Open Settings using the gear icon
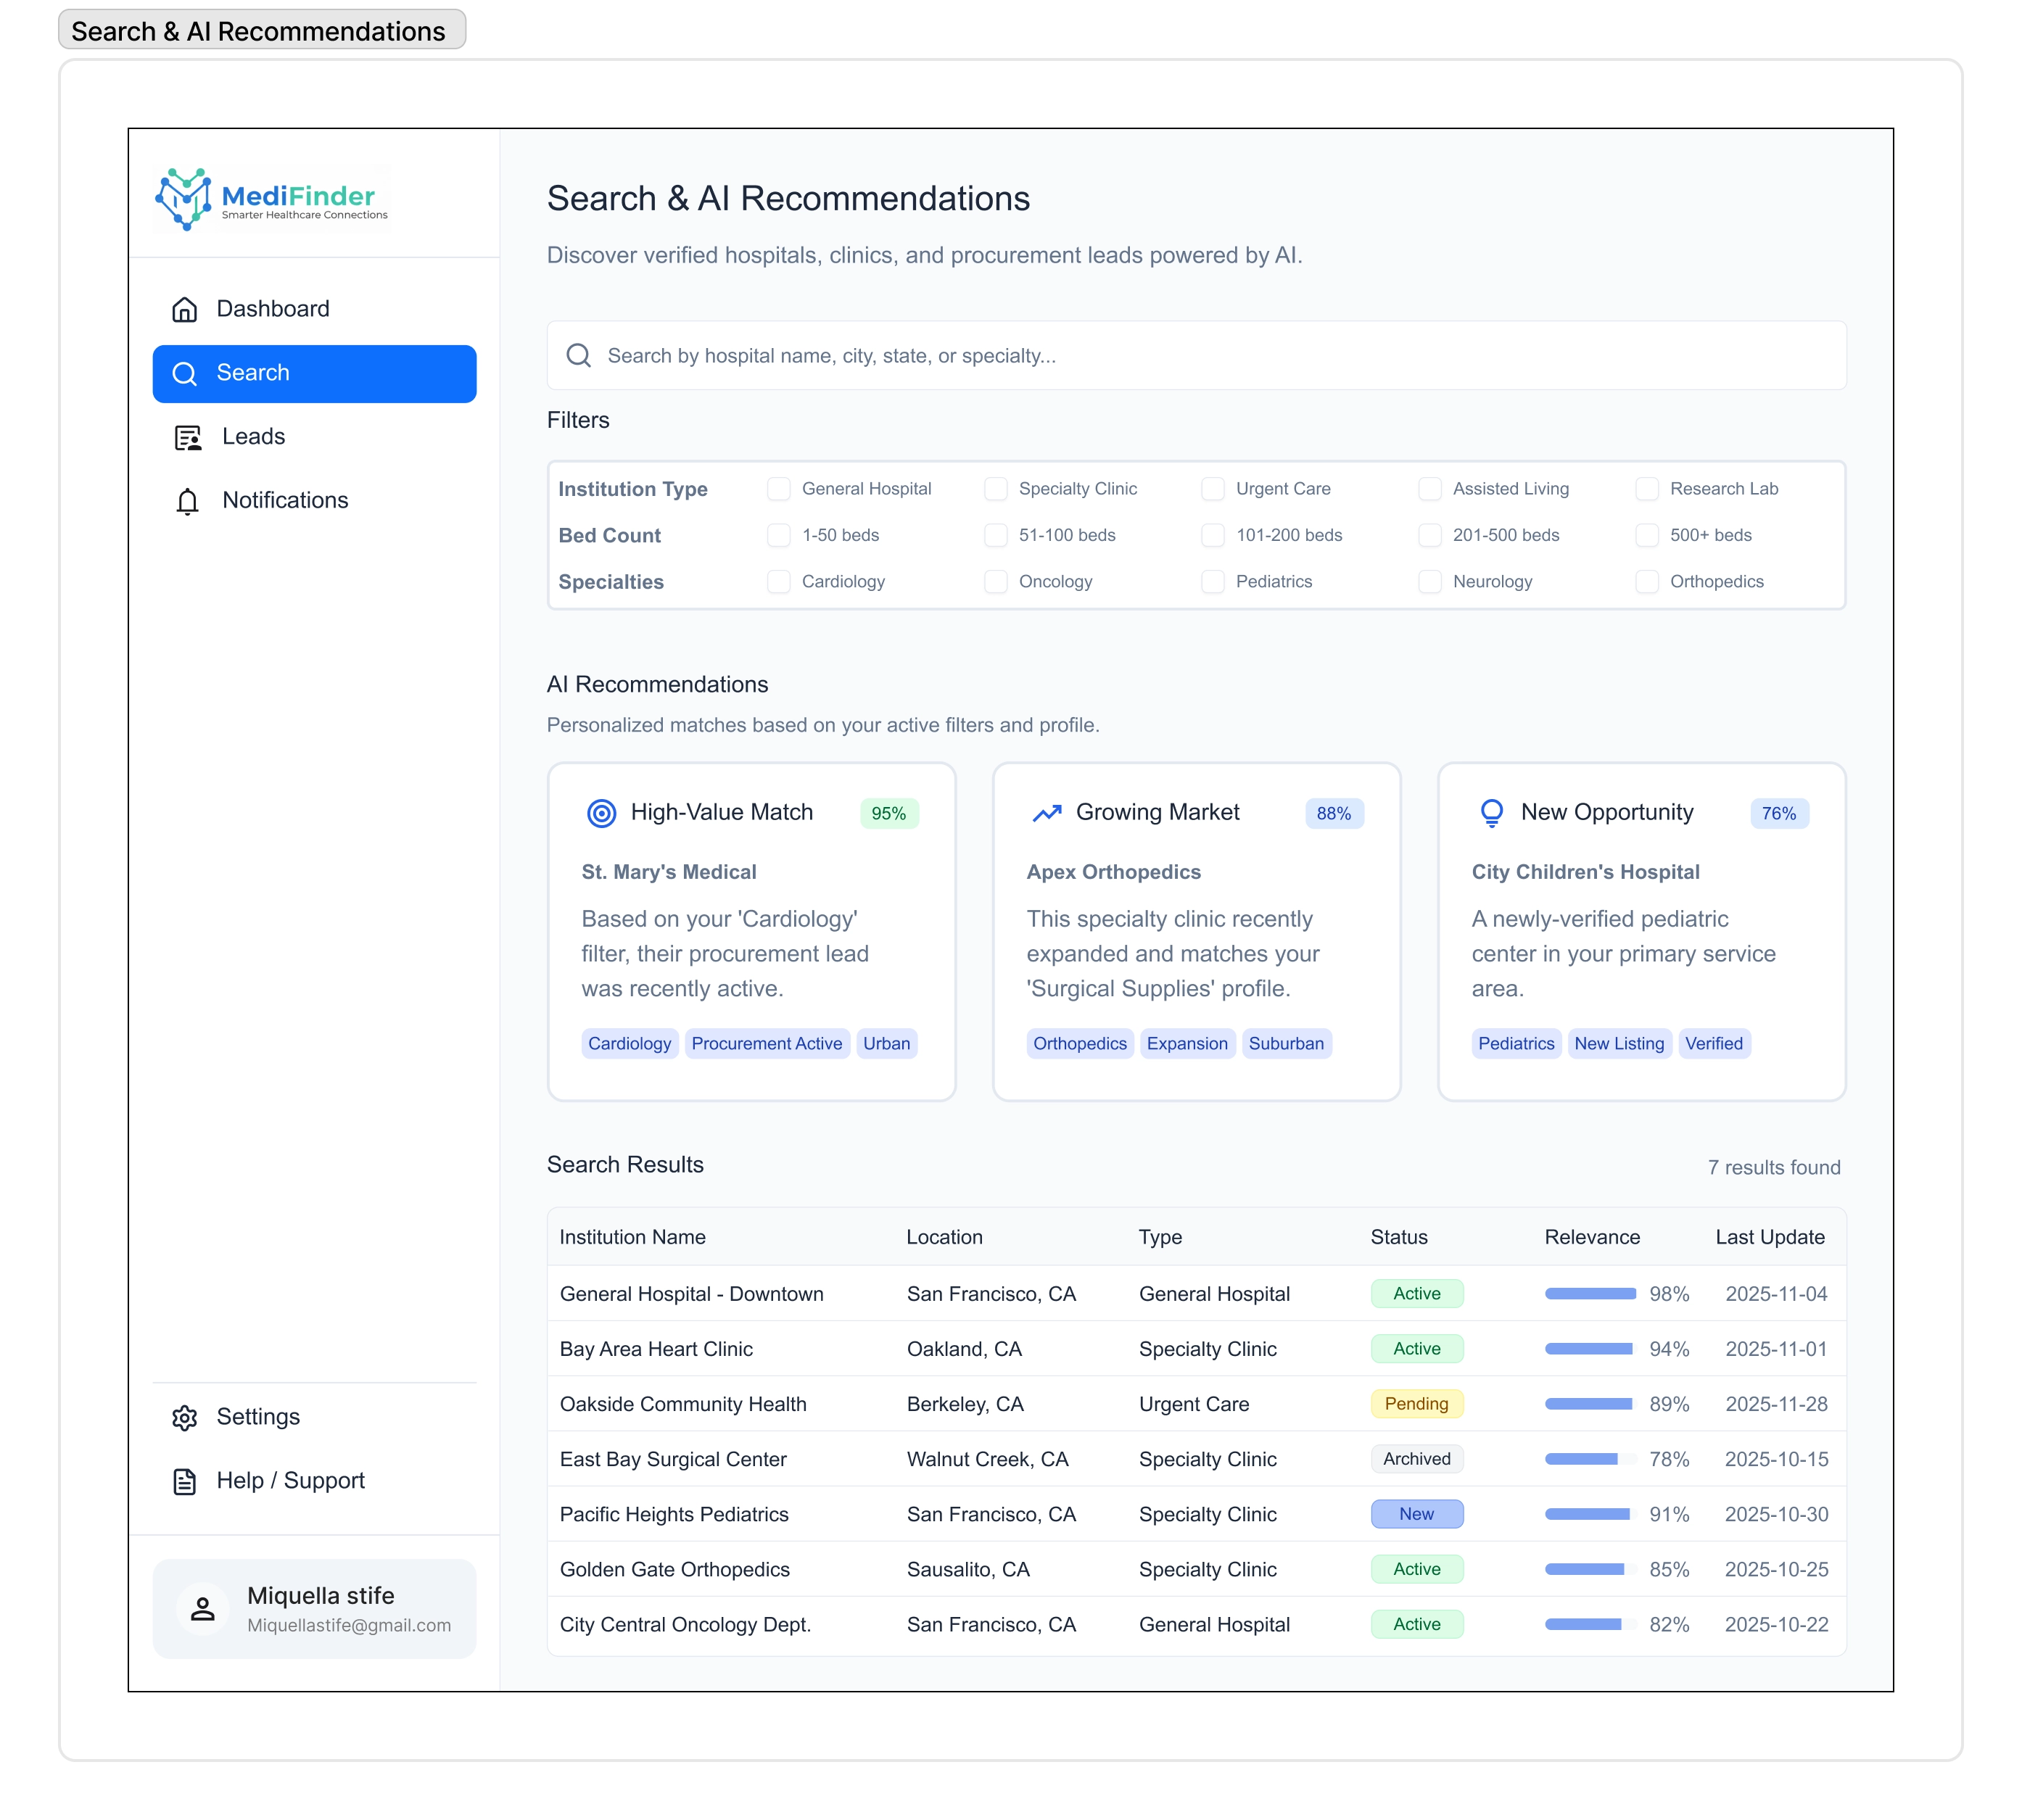This screenshot has width=2022, height=1820. click(186, 1417)
